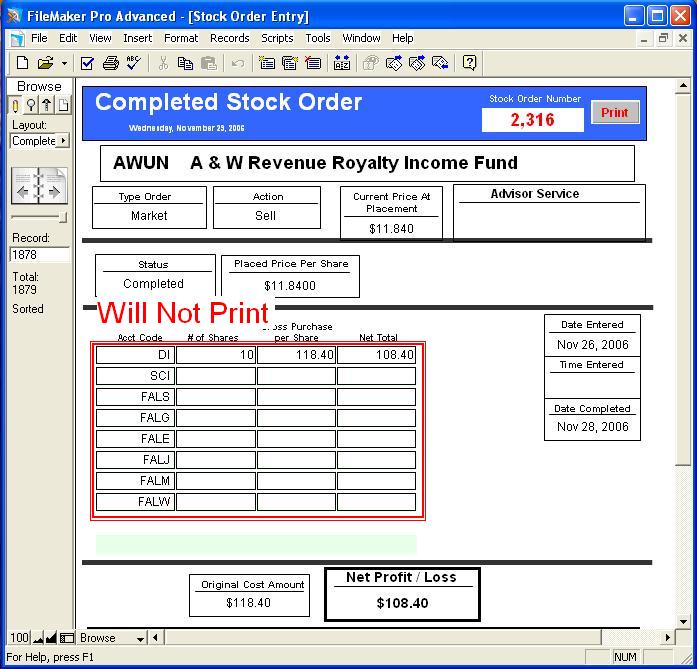Restore the inner document window
Image resolution: width=697 pixels, height=669 pixels.
[663, 38]
